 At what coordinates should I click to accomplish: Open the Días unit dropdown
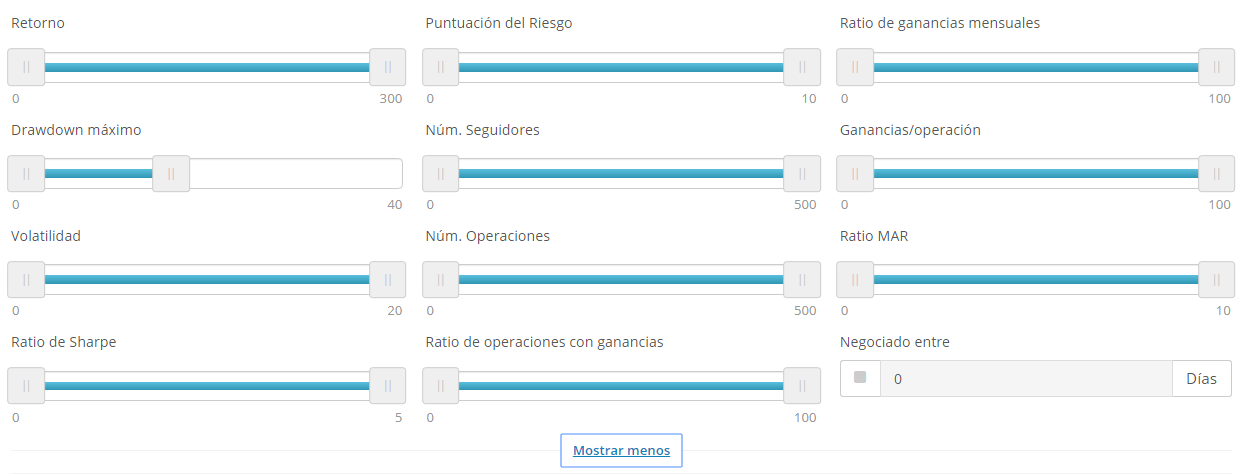[1202, 379]
